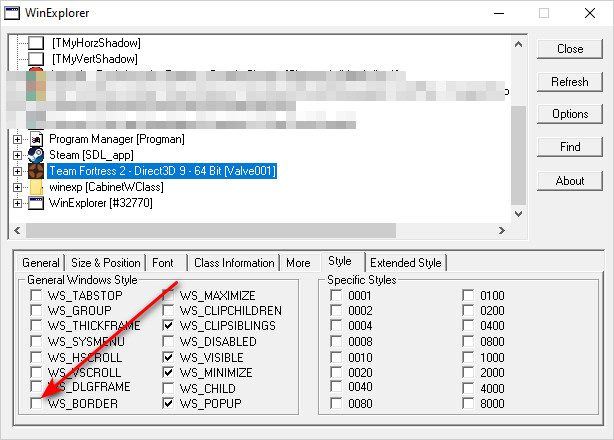
Task: Check the WS_CHILD checkbox
Action: pyautogui.click(x=168, y=388)
